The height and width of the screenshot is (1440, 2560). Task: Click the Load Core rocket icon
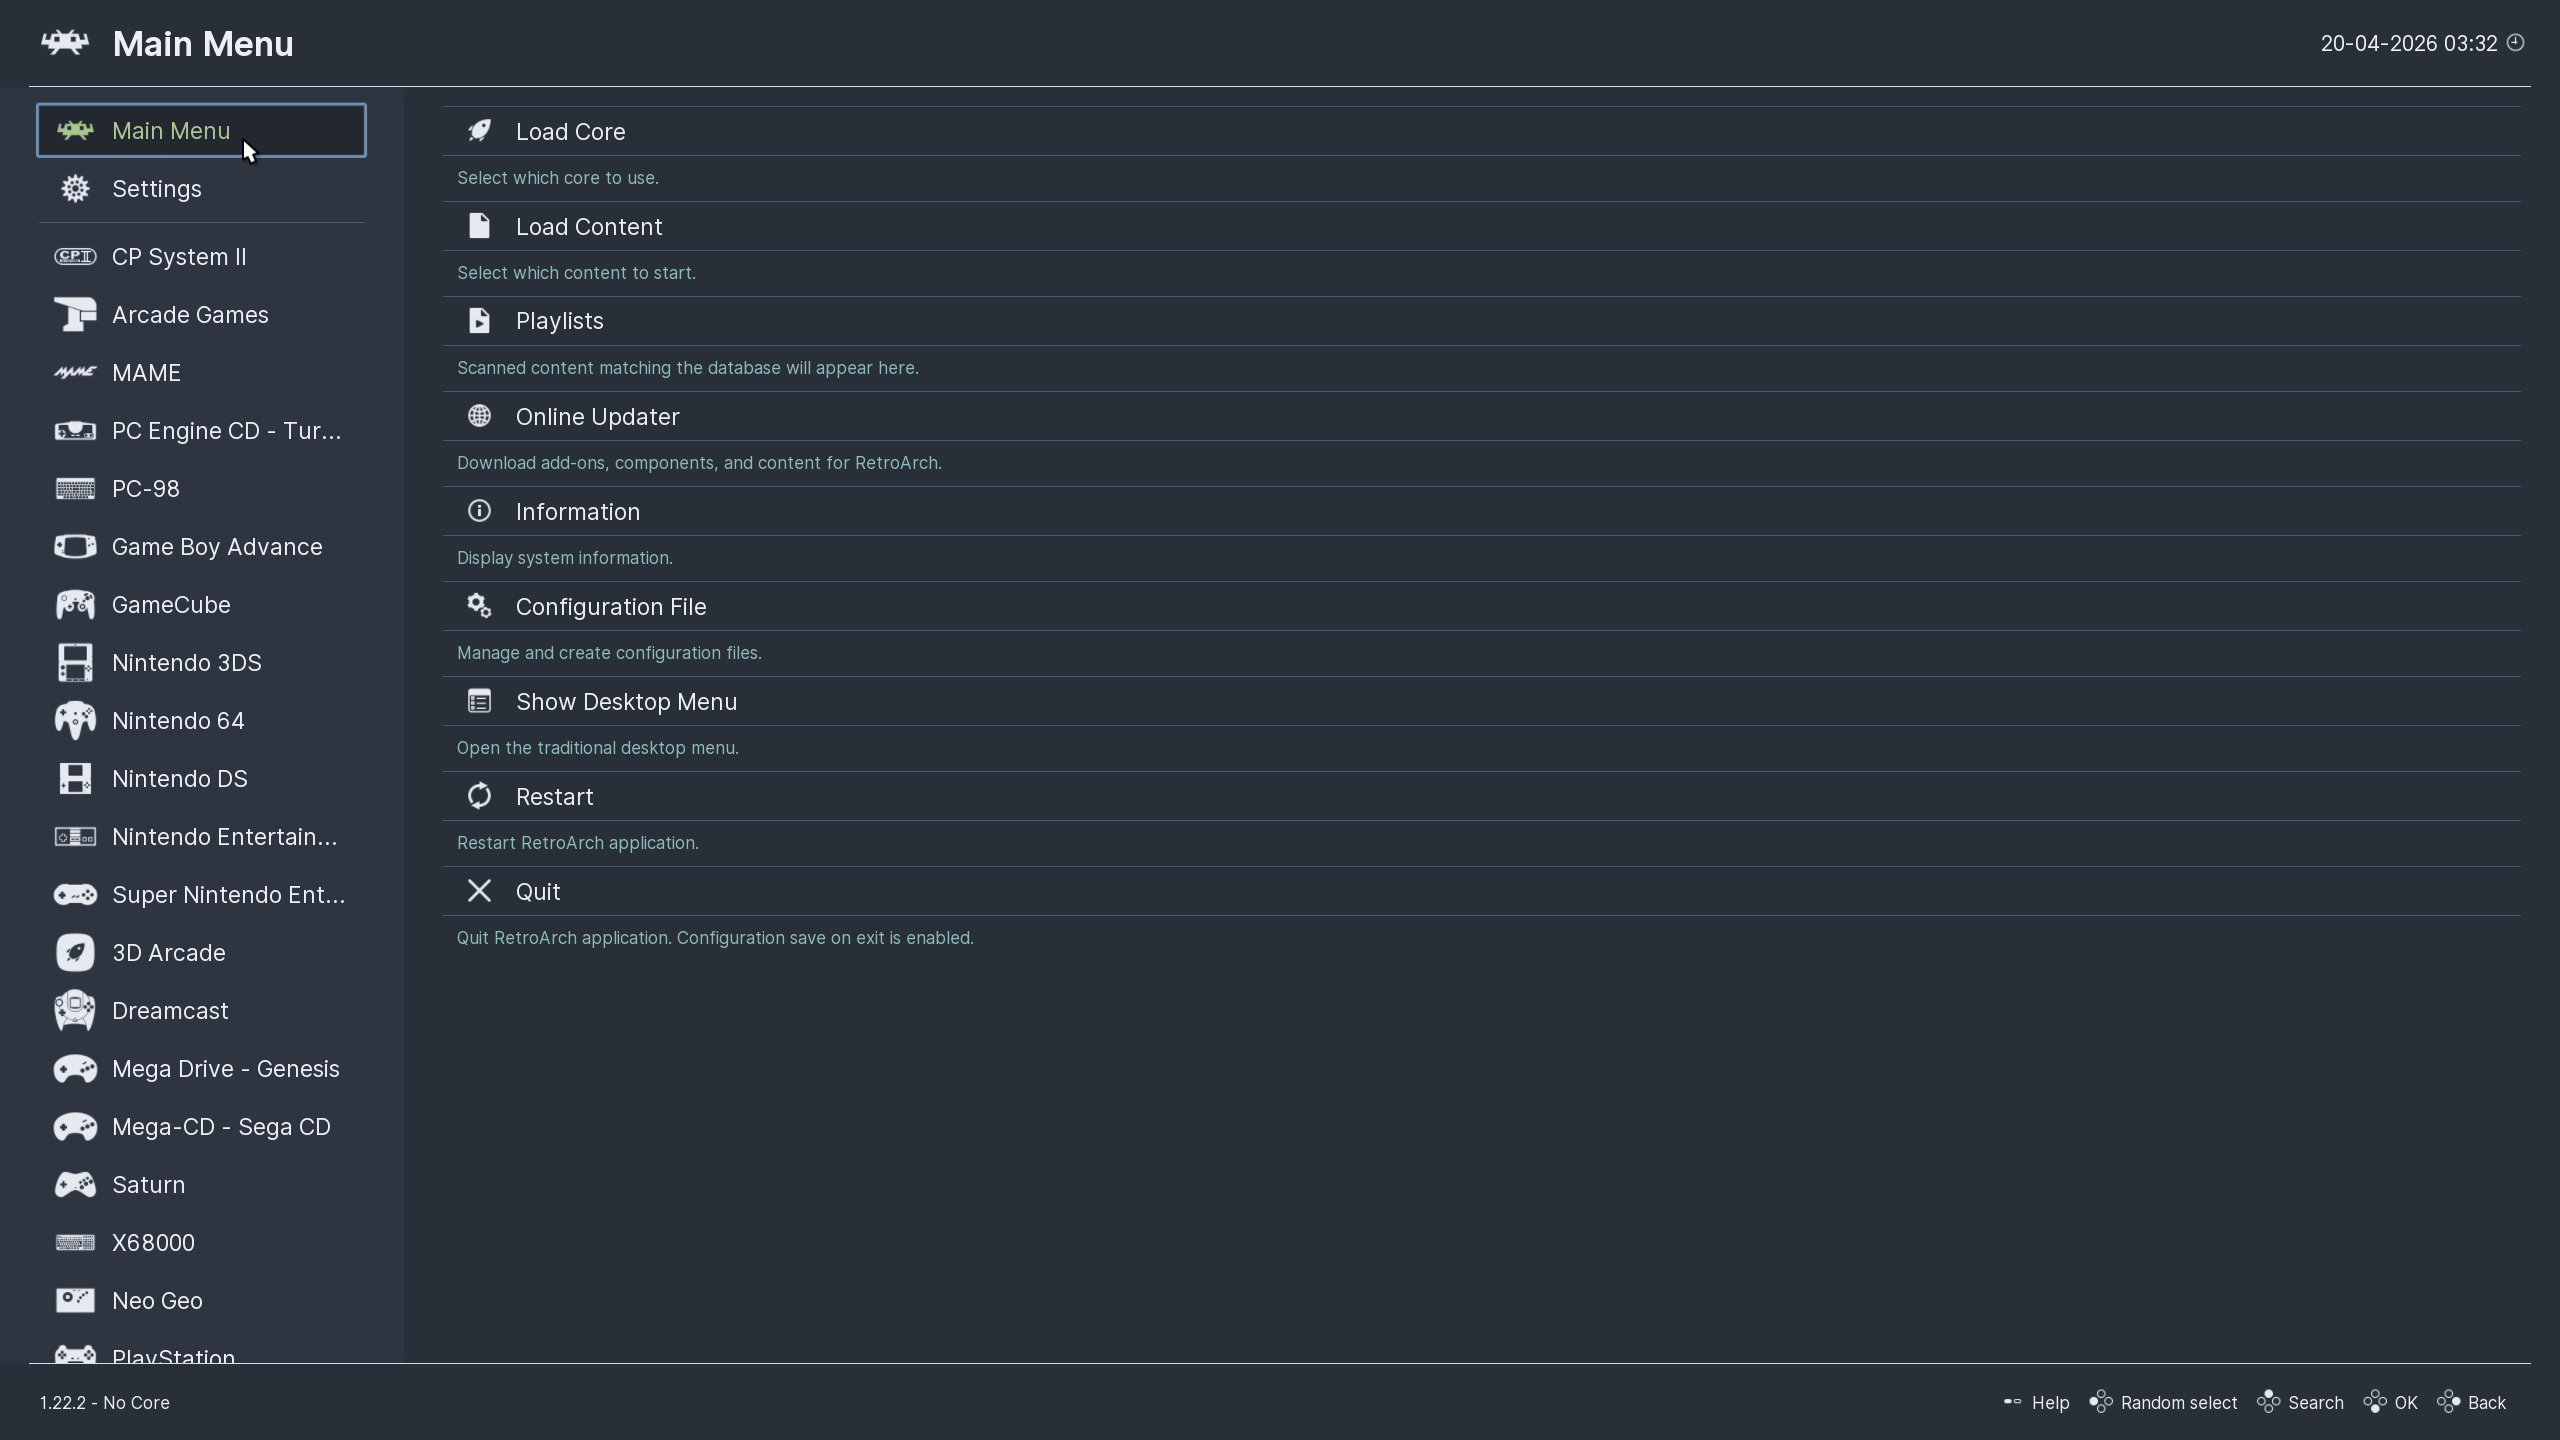[x=479, y=131]
